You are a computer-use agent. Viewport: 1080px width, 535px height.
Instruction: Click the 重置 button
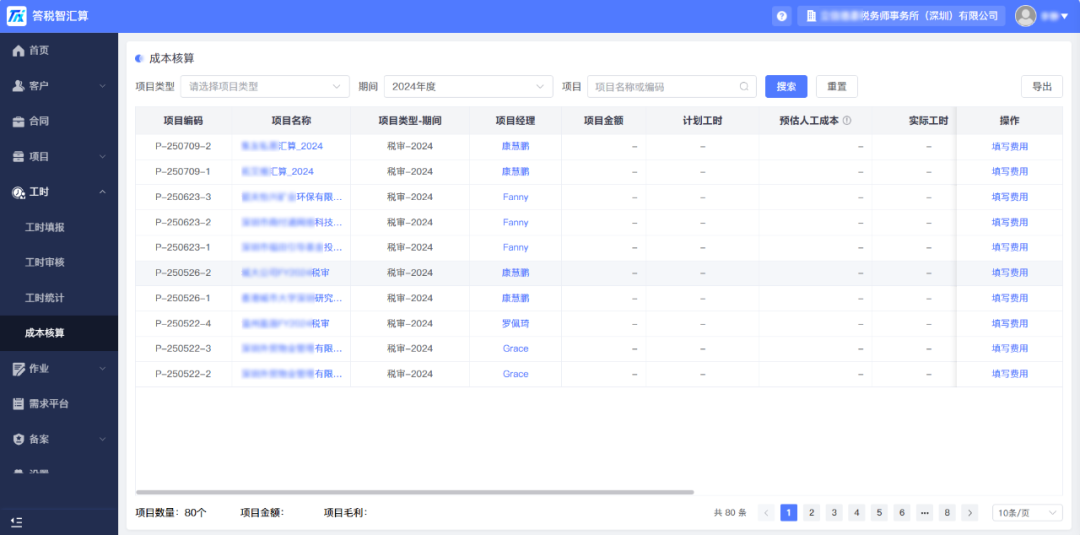coord(837,87)
